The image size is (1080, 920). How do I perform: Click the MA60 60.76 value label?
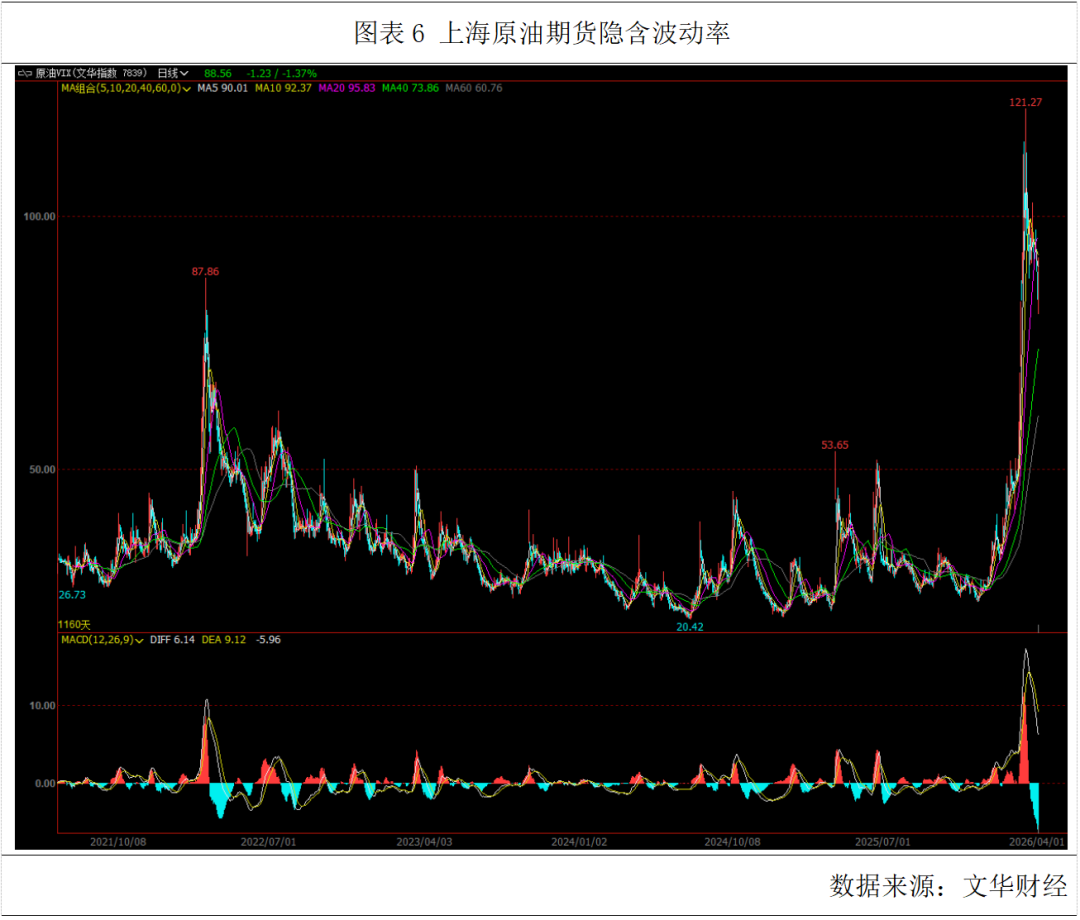[x=474, y=88]
